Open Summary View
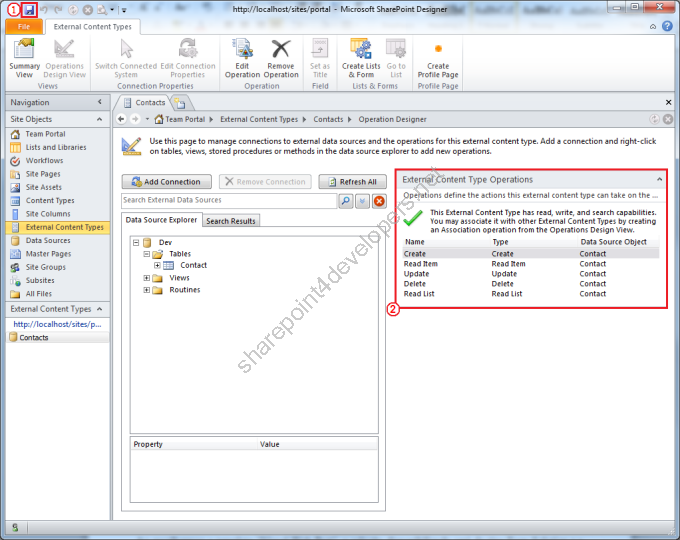The image size is (680, 540). pyautogui.click(x=24, y=59)
